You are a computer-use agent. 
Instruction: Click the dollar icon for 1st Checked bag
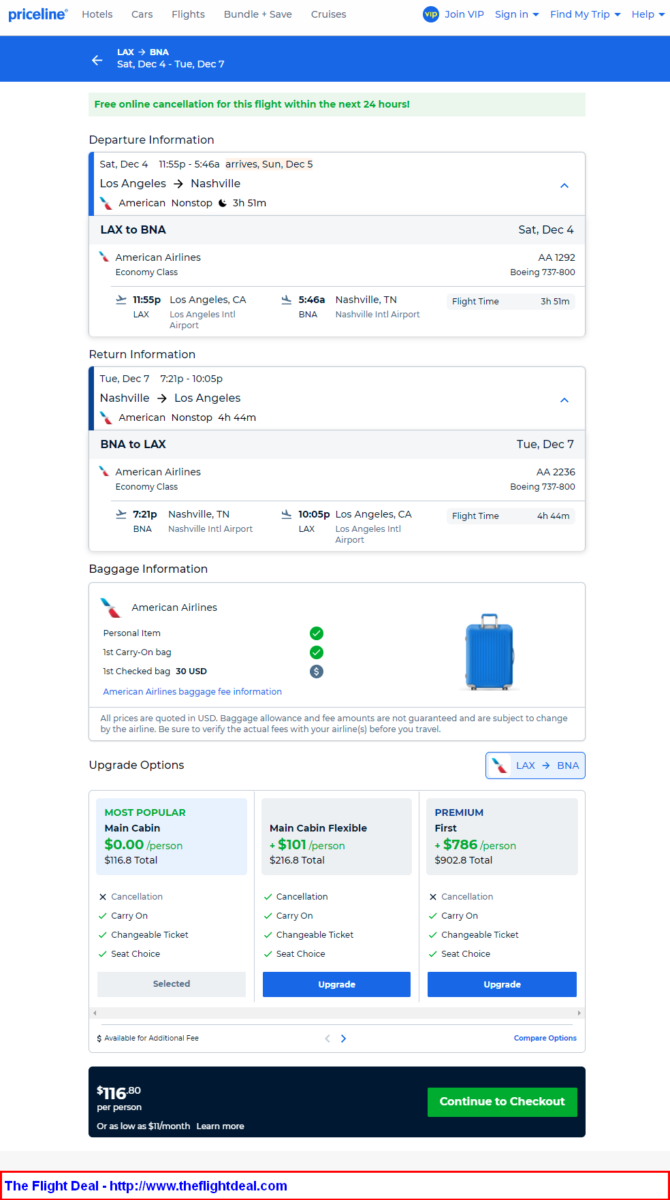316,671
